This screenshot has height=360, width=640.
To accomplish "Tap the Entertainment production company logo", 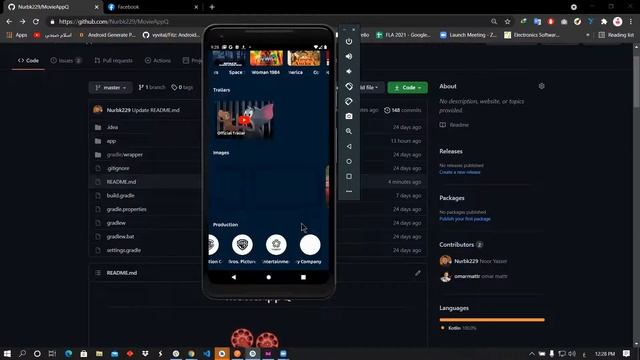I will point(276,245).
